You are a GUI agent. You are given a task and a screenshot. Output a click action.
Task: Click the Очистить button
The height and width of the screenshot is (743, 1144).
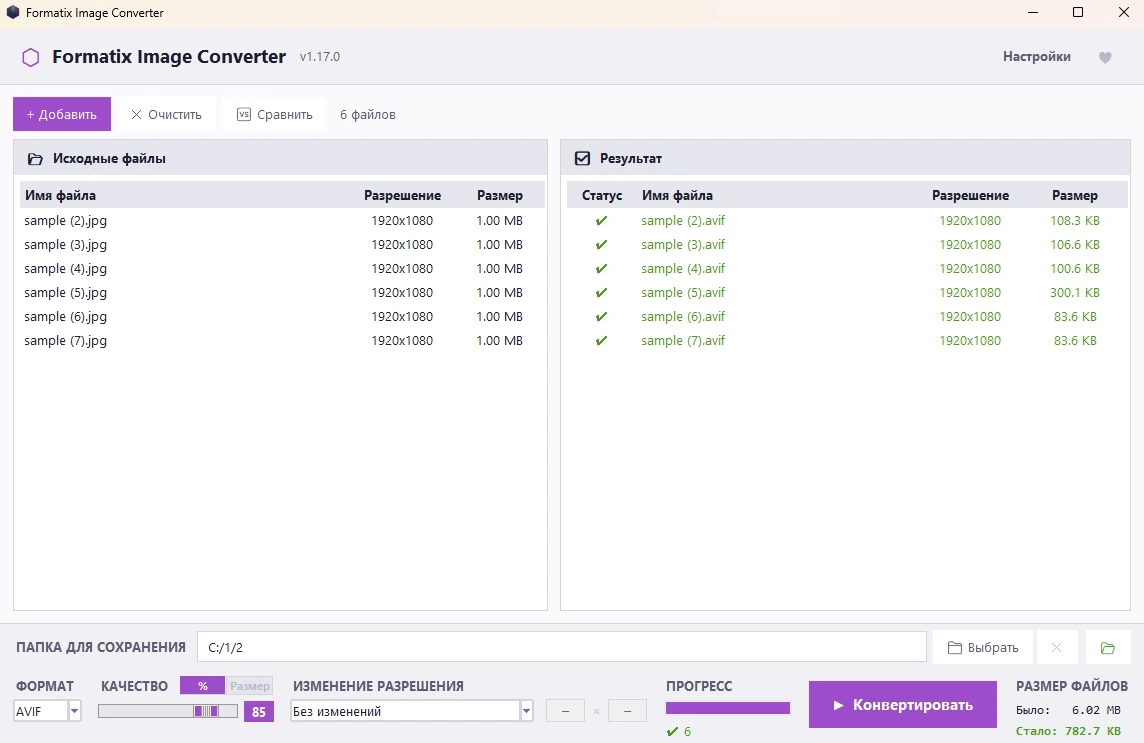pos(166,114)
